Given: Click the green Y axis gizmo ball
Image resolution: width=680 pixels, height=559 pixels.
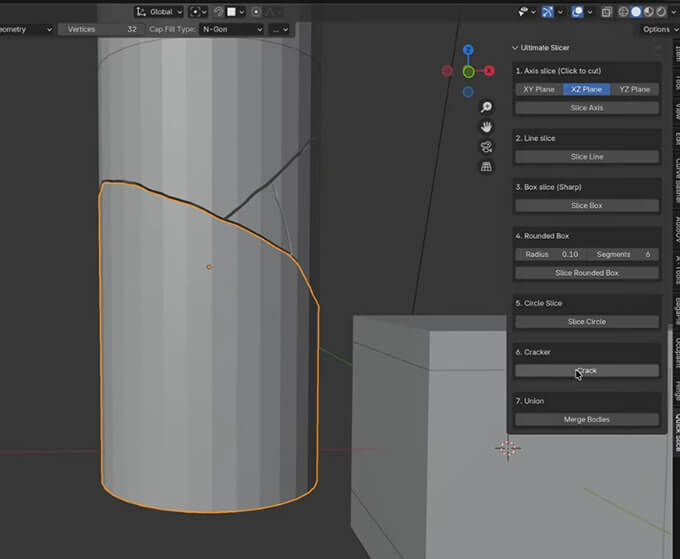Looking at the screenshot, I should tap(468, 71).
